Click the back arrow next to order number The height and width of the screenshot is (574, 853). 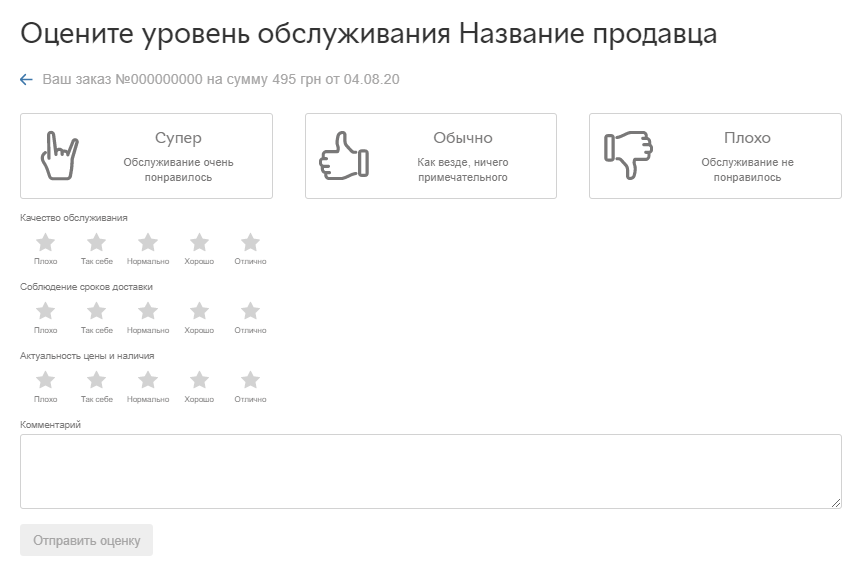pos(26,80)
